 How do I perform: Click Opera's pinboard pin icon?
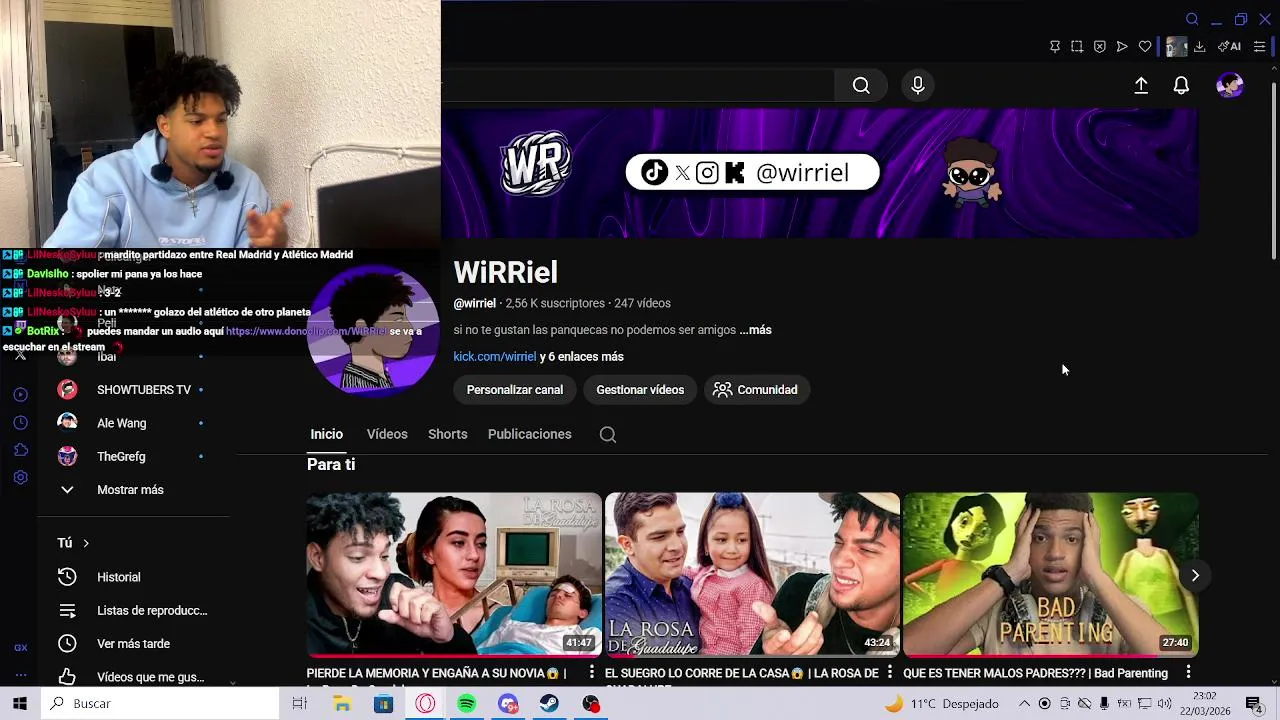coord(1054,47)
